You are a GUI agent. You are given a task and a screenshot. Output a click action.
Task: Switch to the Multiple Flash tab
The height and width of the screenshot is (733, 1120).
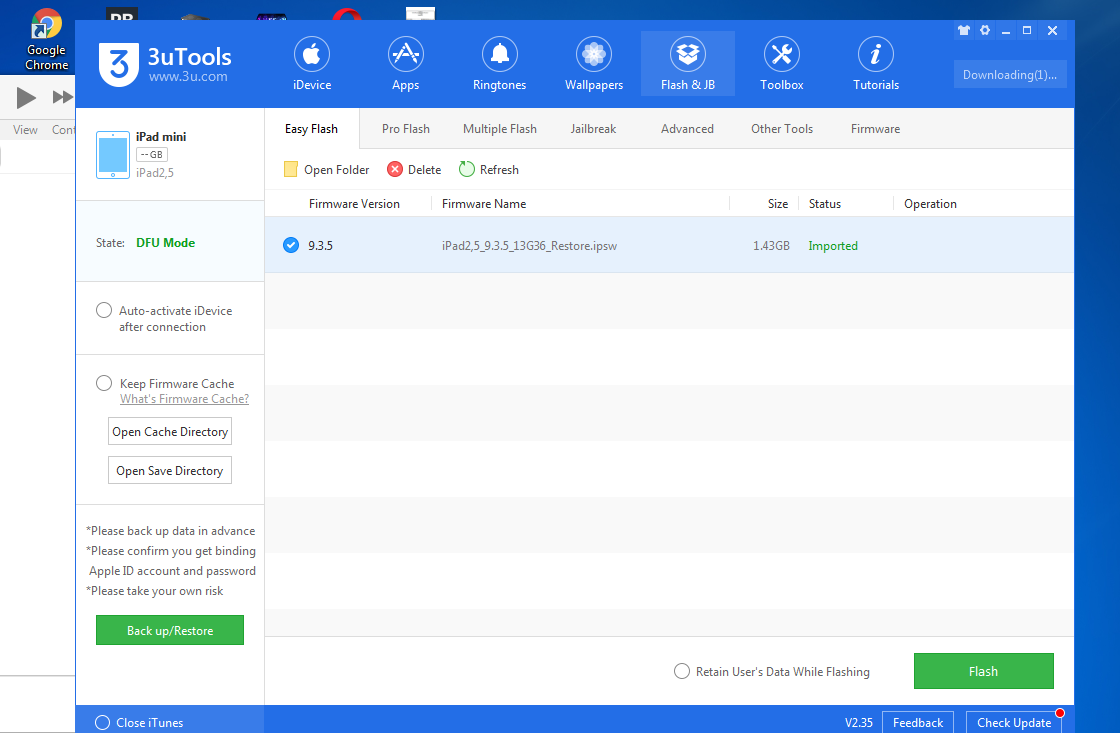499,129
